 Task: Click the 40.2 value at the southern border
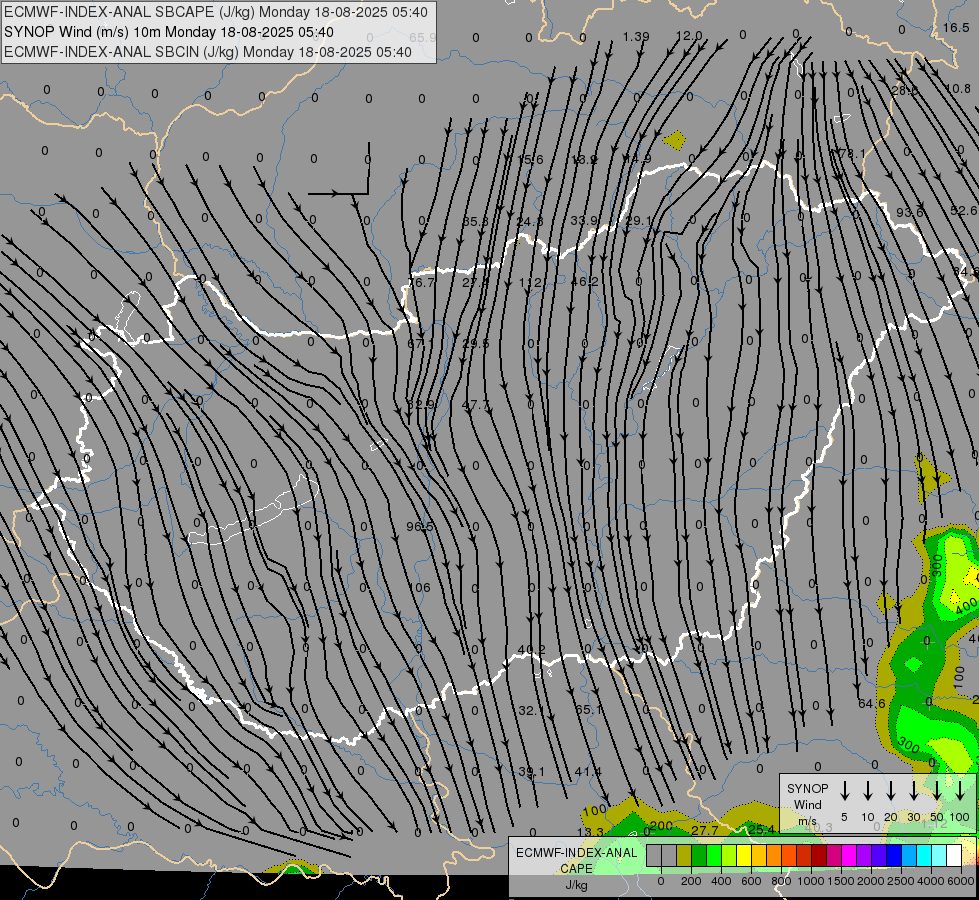pos(531,650)
